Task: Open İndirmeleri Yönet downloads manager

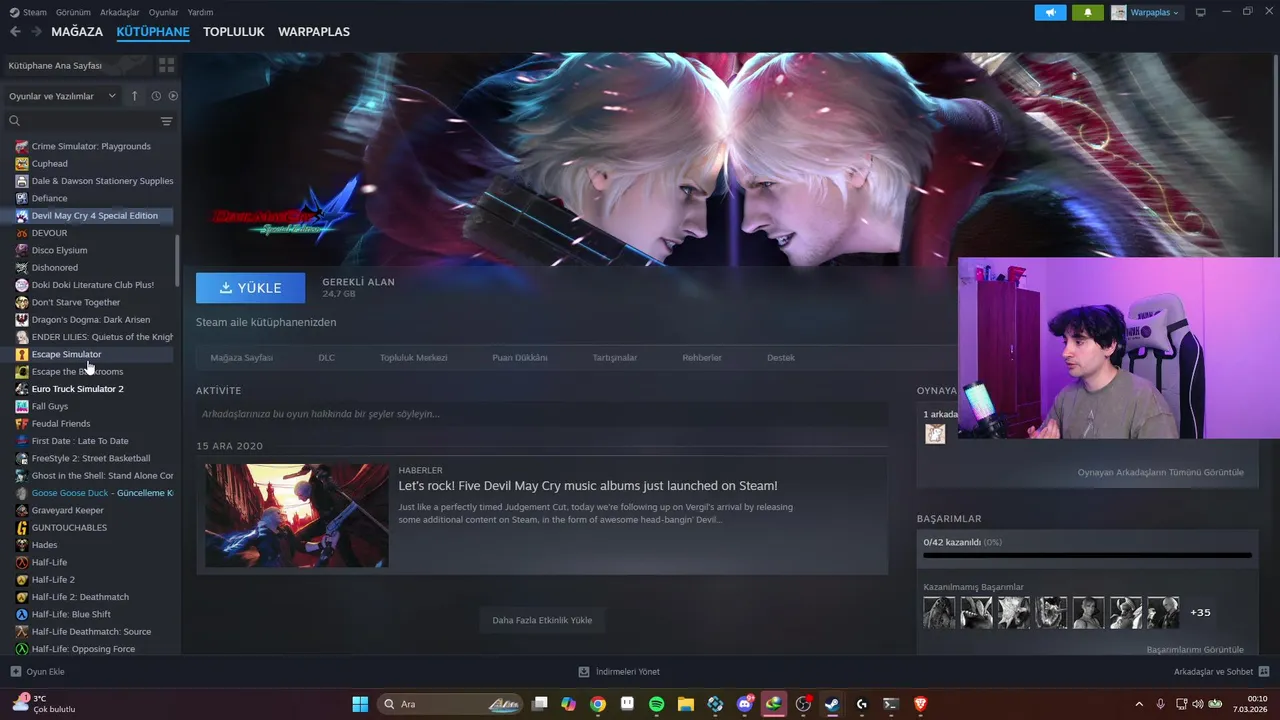Action: [x=619, y=672]
